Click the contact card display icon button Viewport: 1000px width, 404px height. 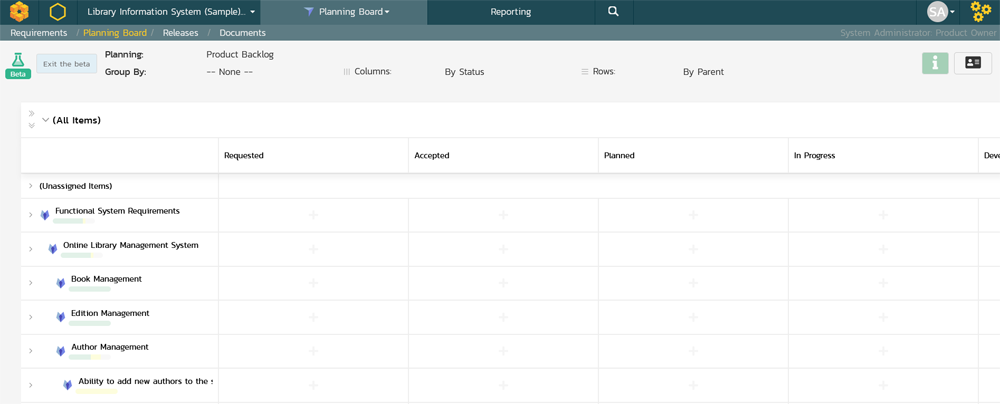pyautogui.click(x=973, y=63)
